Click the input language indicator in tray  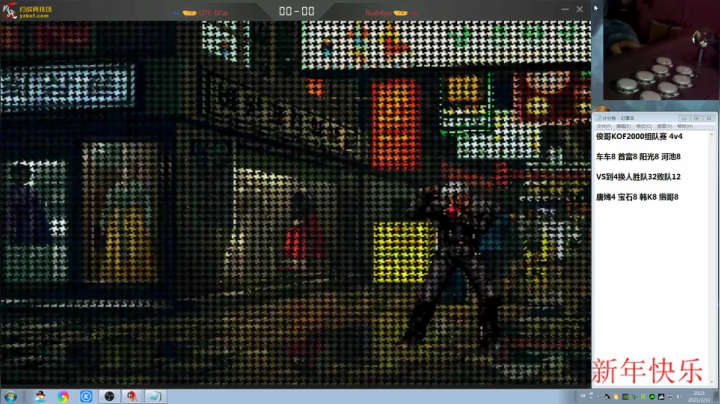pos(583,396)
